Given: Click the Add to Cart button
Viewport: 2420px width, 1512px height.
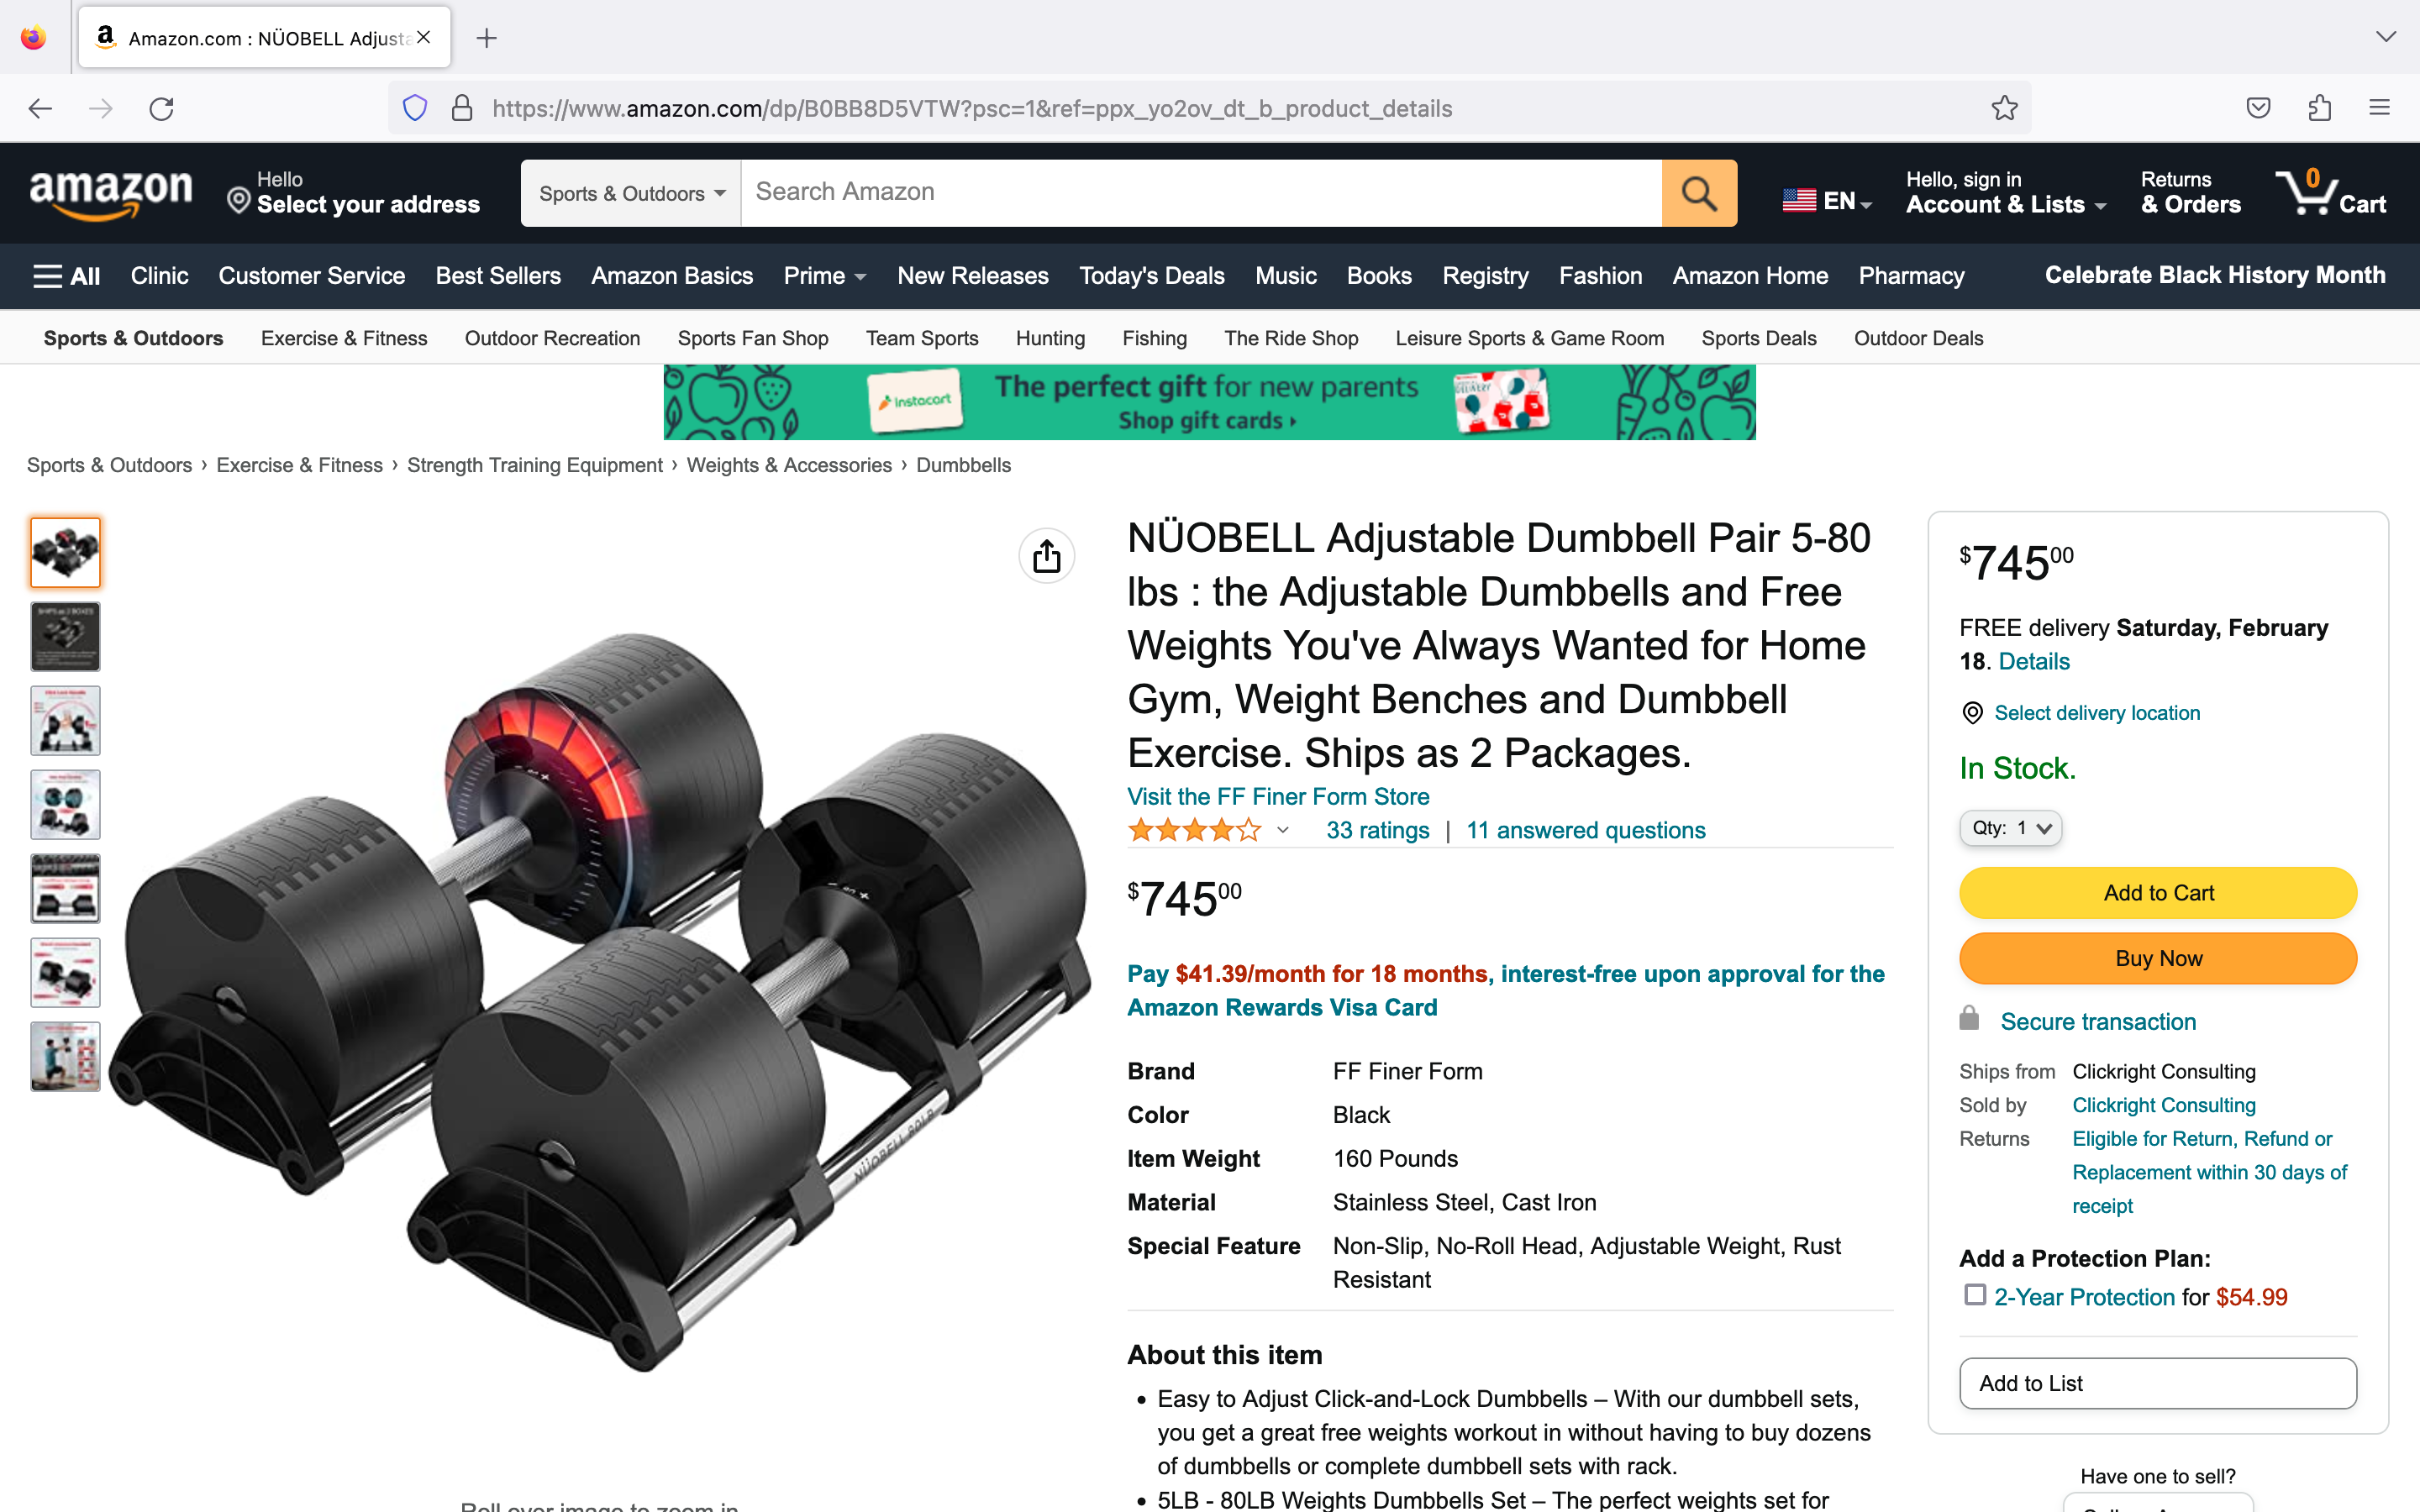Looking at the screenshot, I should tap(2158, 893).
